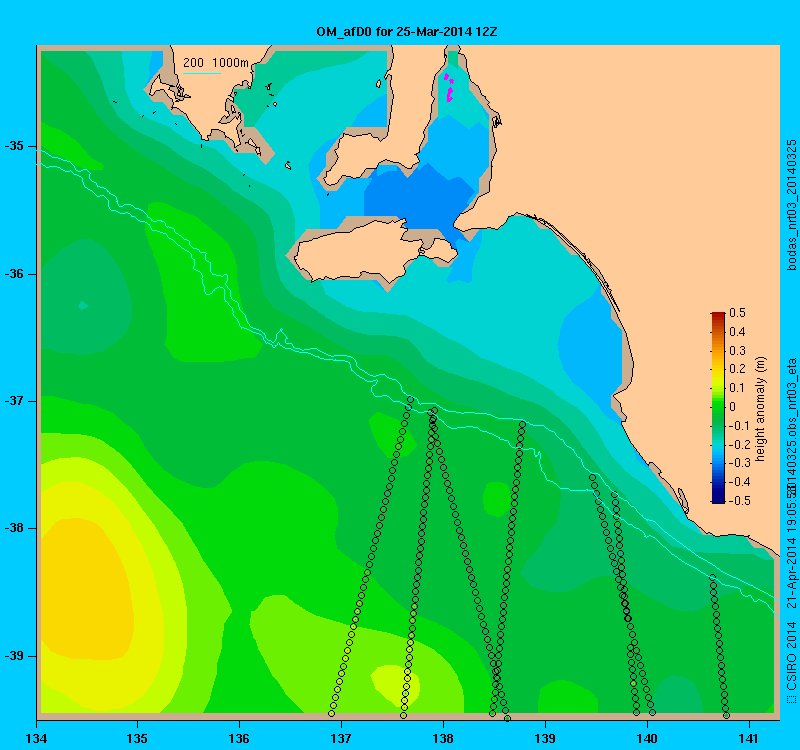
Task: Click the colorbar value 0.3
Action: pyautogui.click(x=737, y=351)
